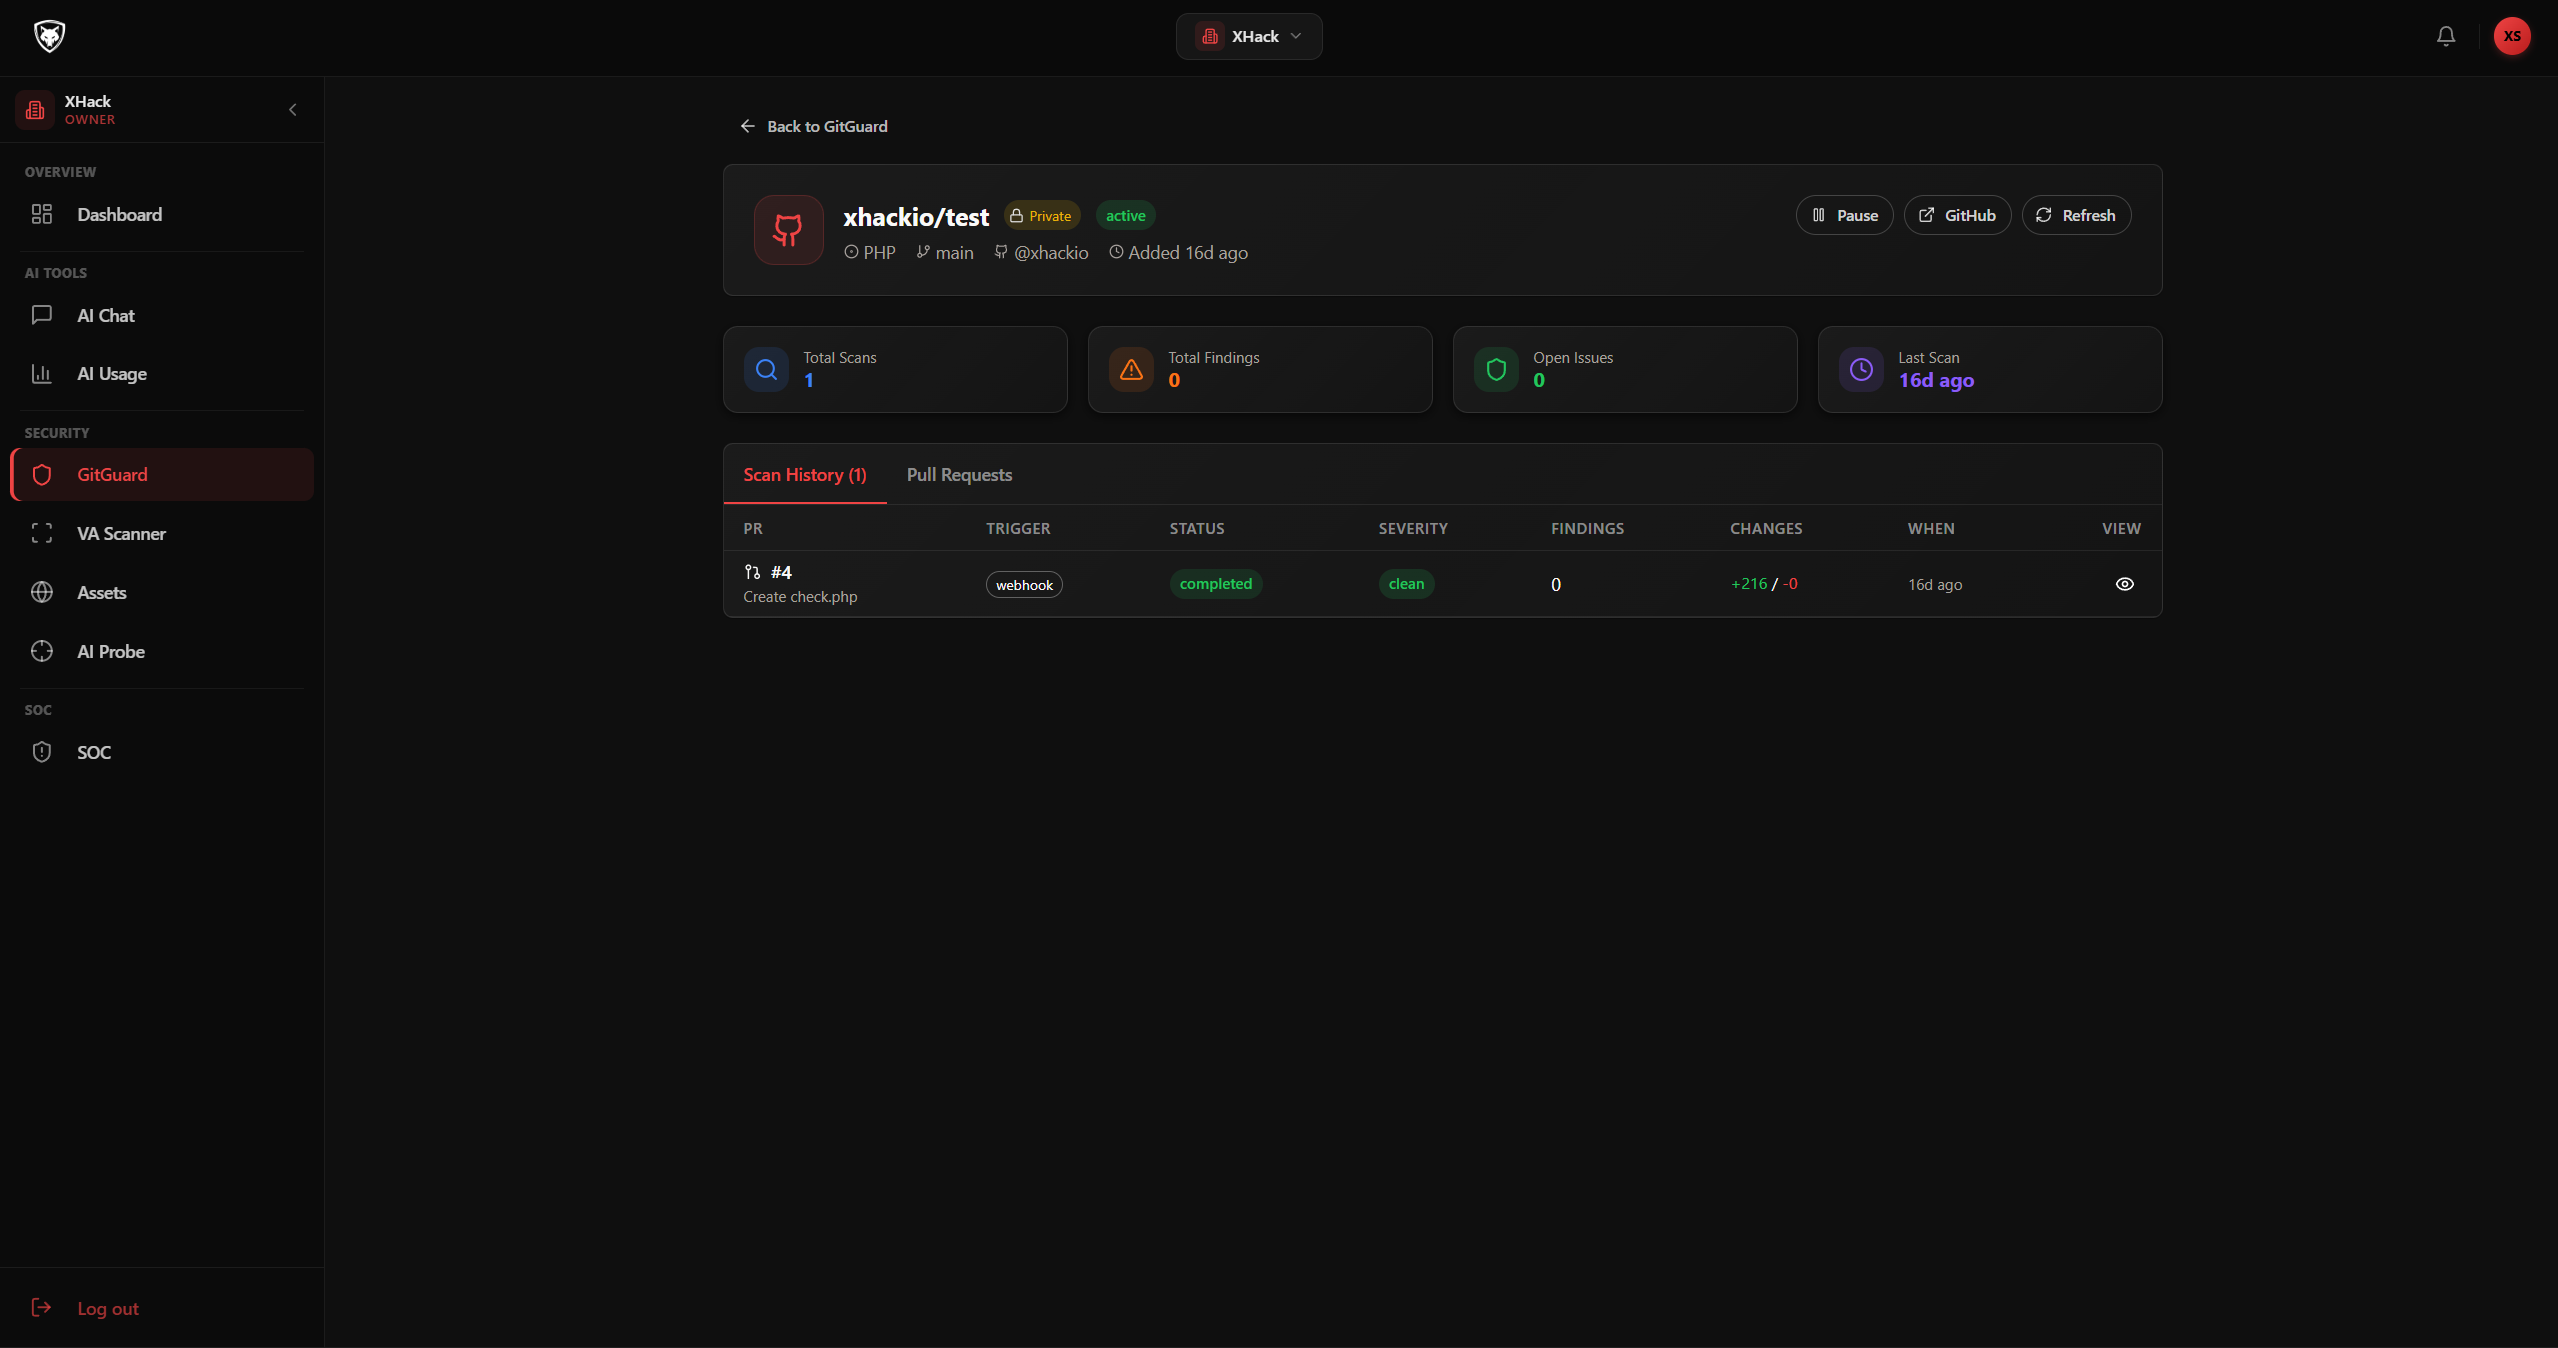Open the XS user avatar menu

[x=2512, y=36]
